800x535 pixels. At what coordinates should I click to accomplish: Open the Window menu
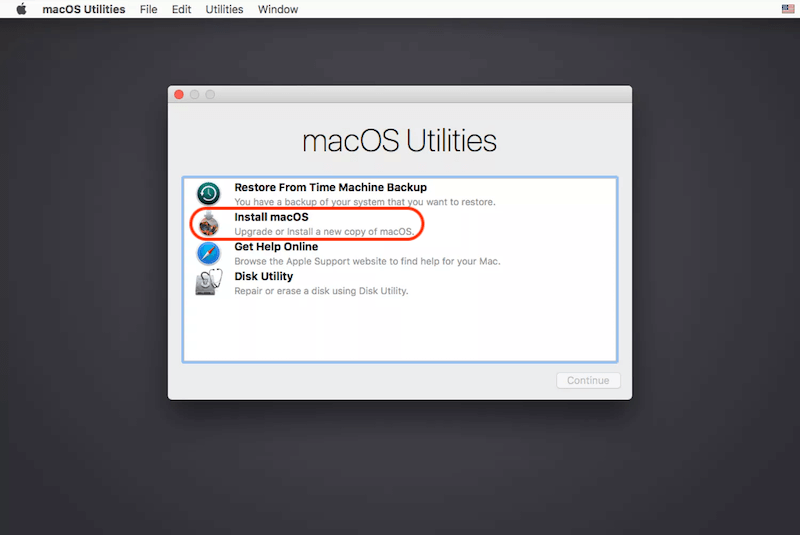(x=278, y=9)
